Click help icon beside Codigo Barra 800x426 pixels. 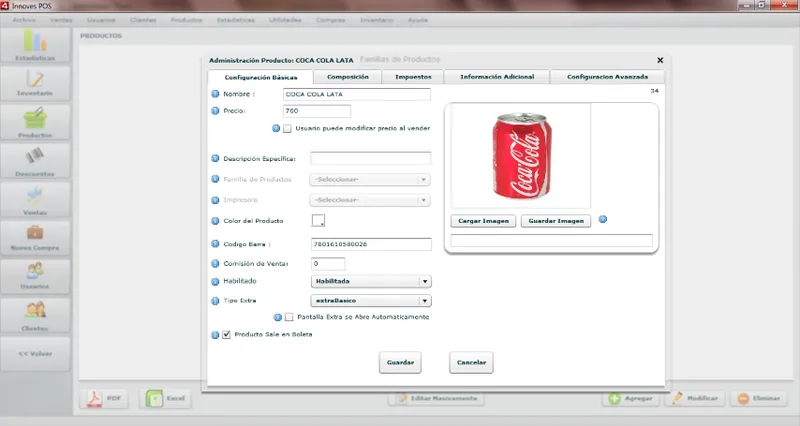coord(215,244)
